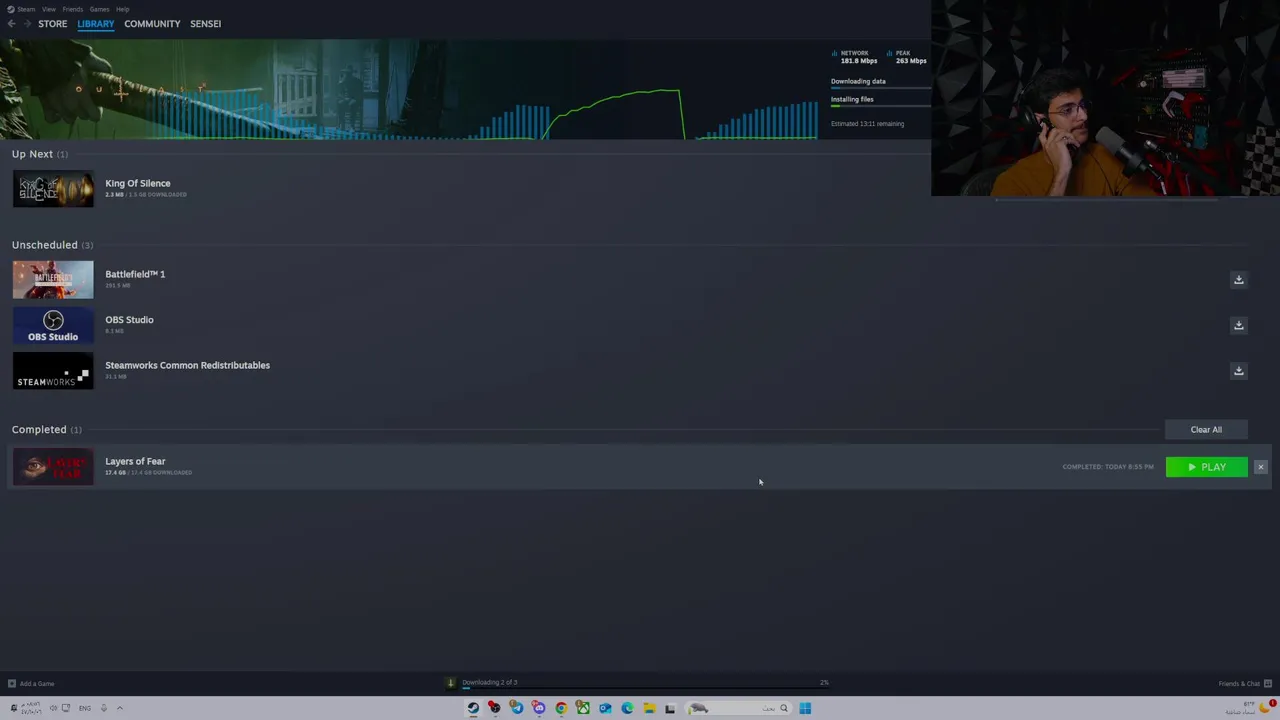Click Add a Game

(x=31, y=684)
